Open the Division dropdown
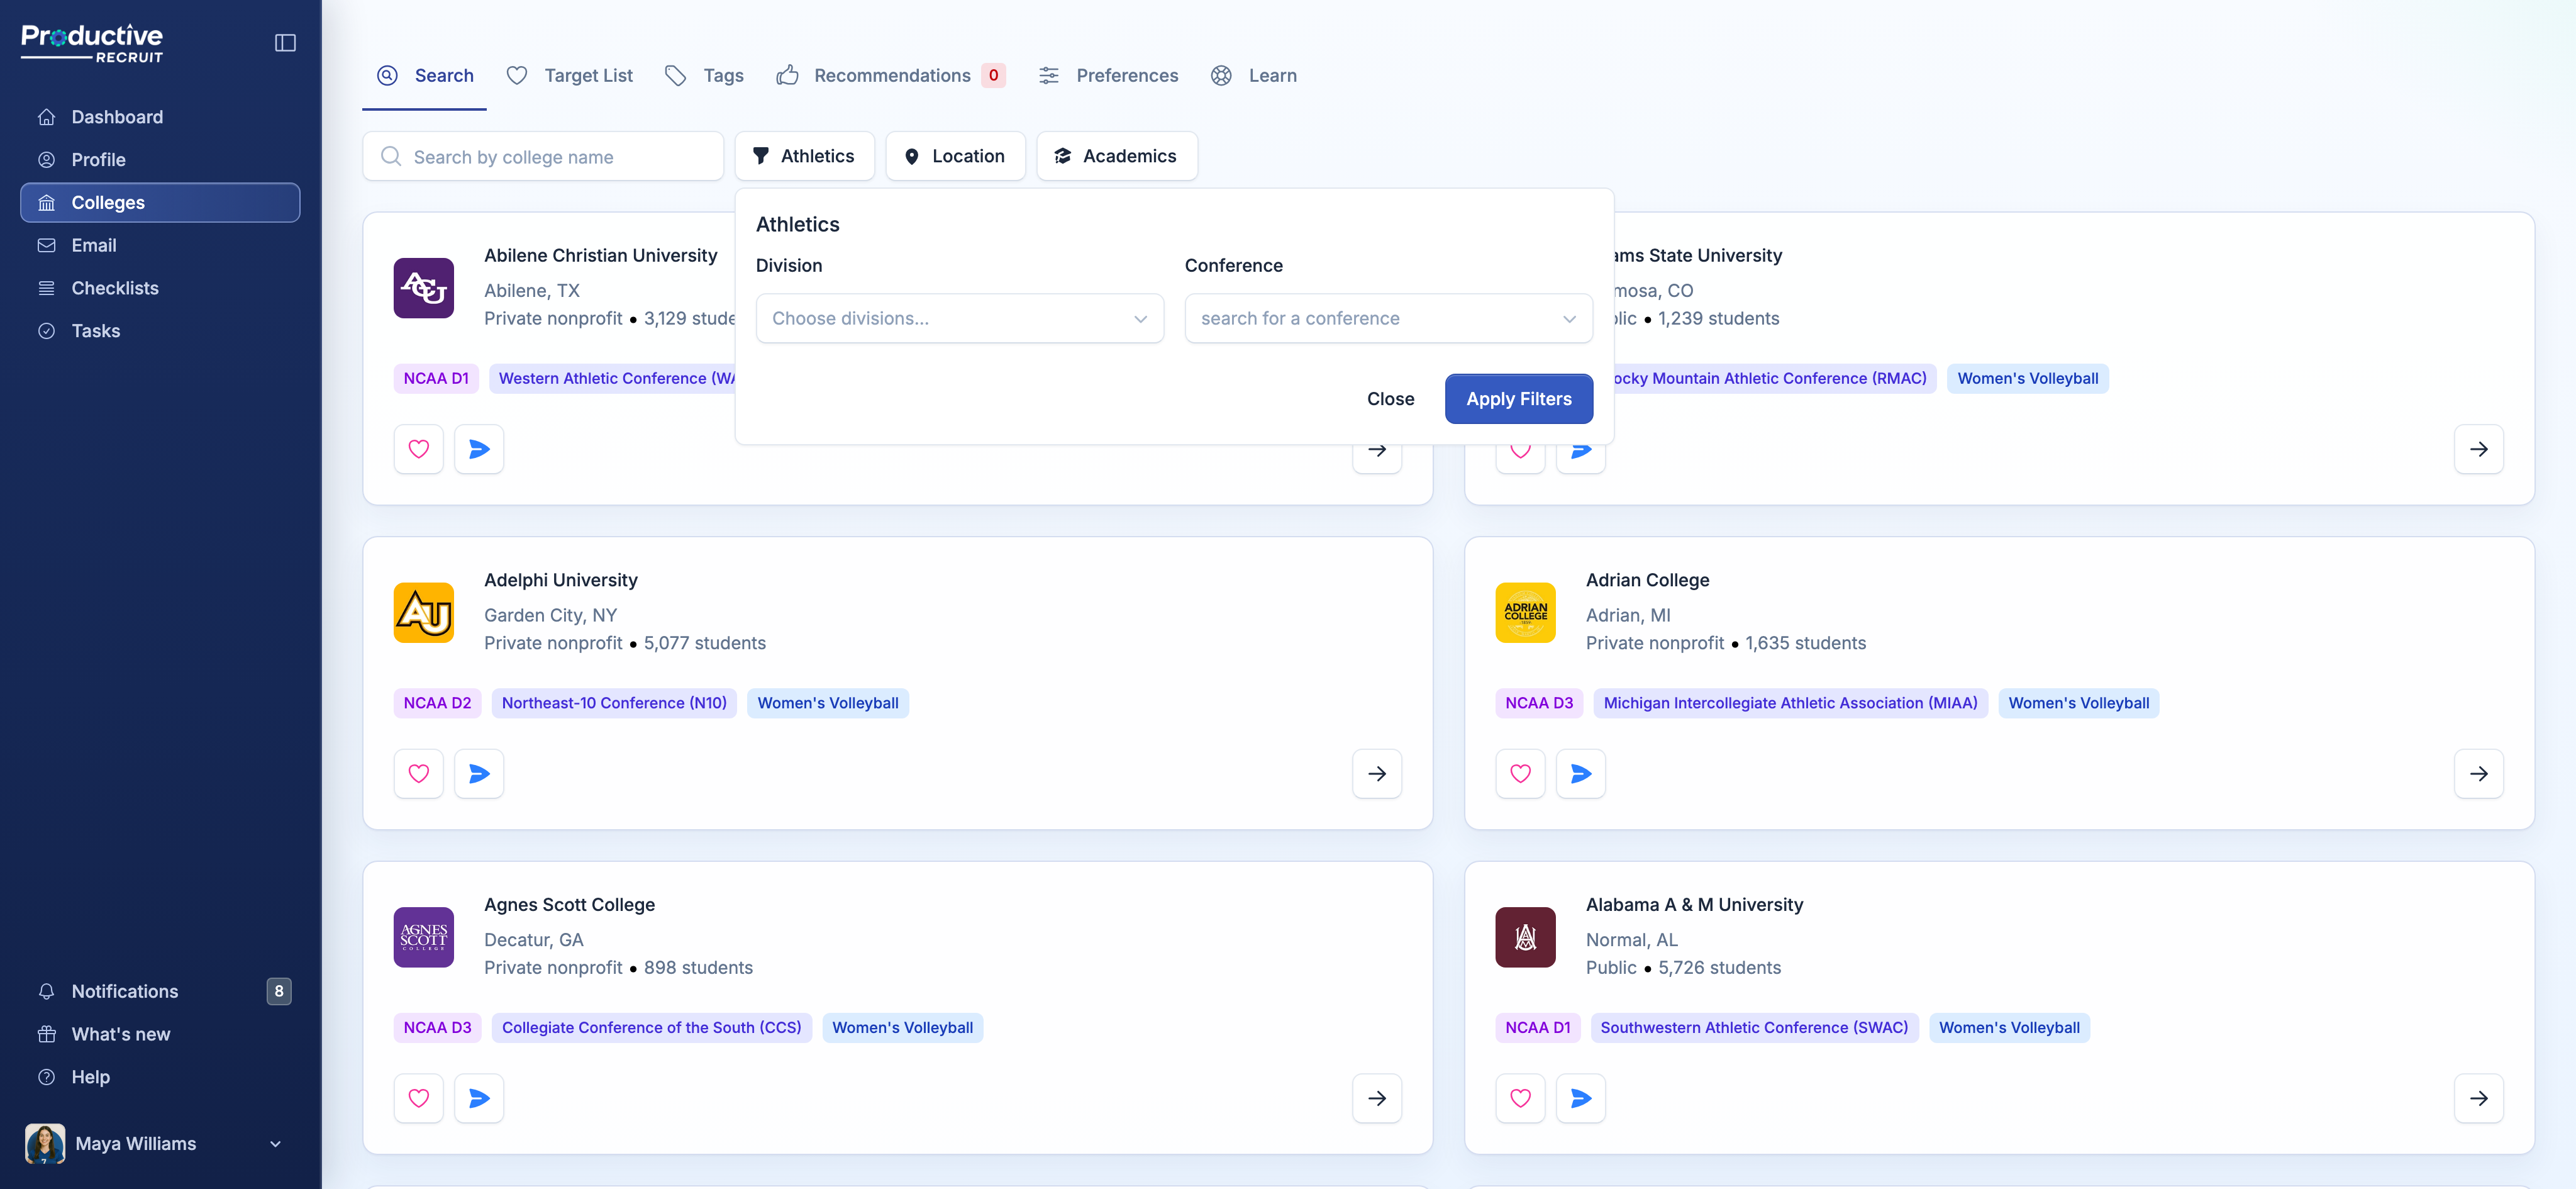 (959, 318)
